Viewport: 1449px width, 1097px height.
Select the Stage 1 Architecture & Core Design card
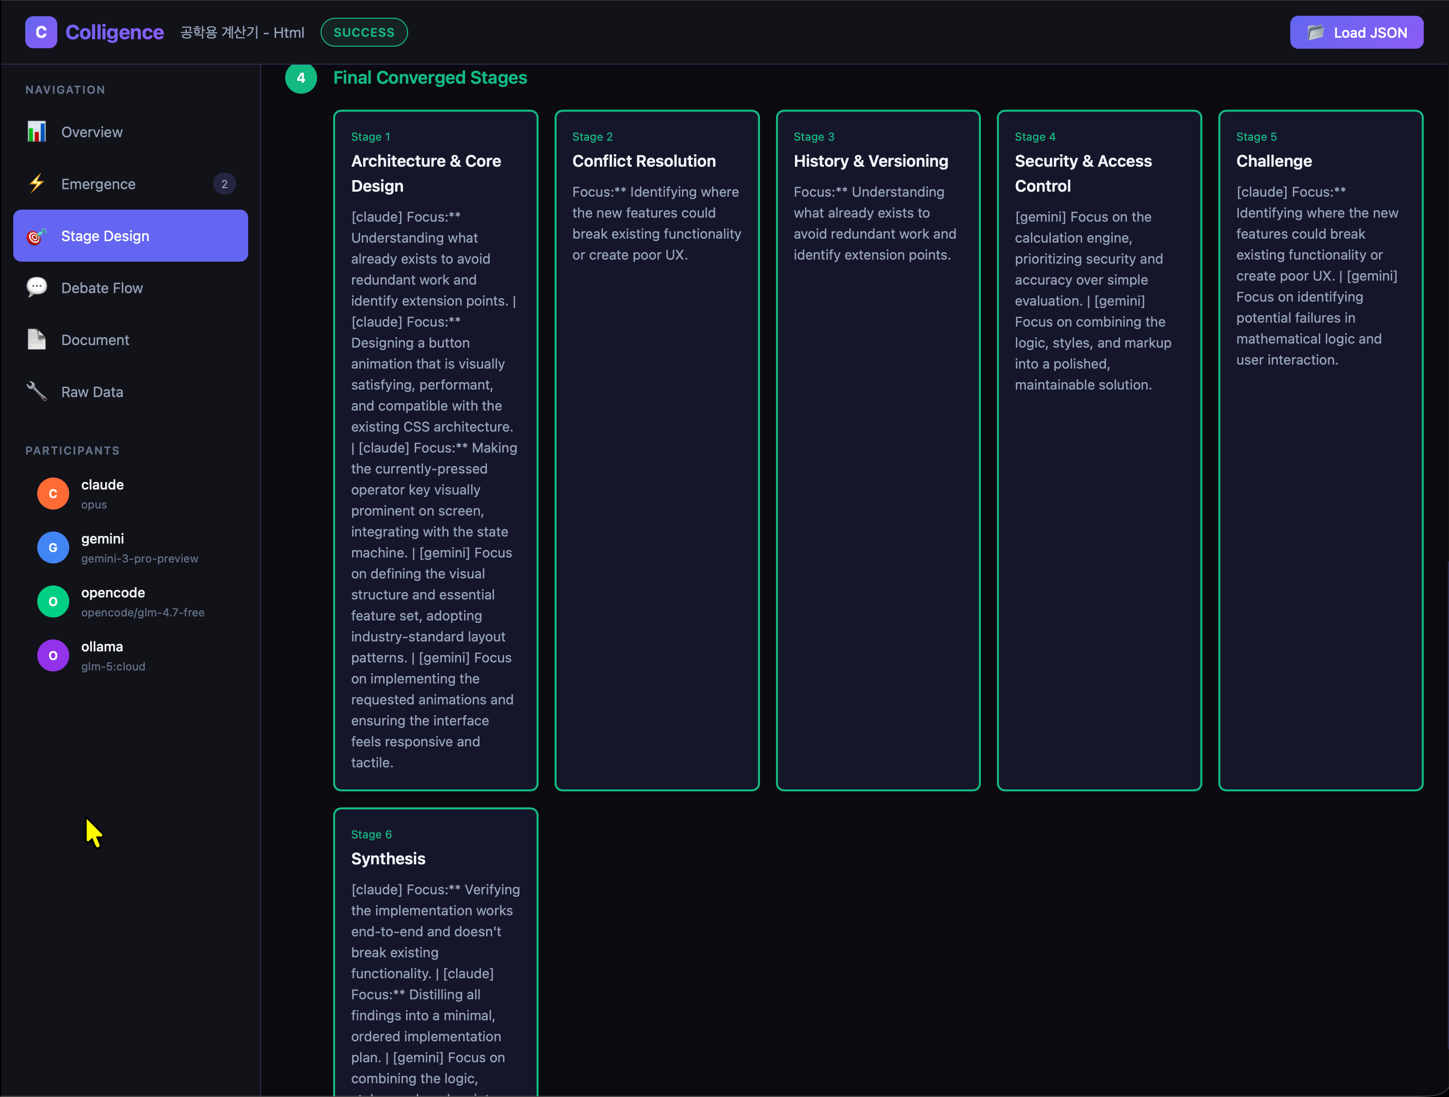point(435,450)
